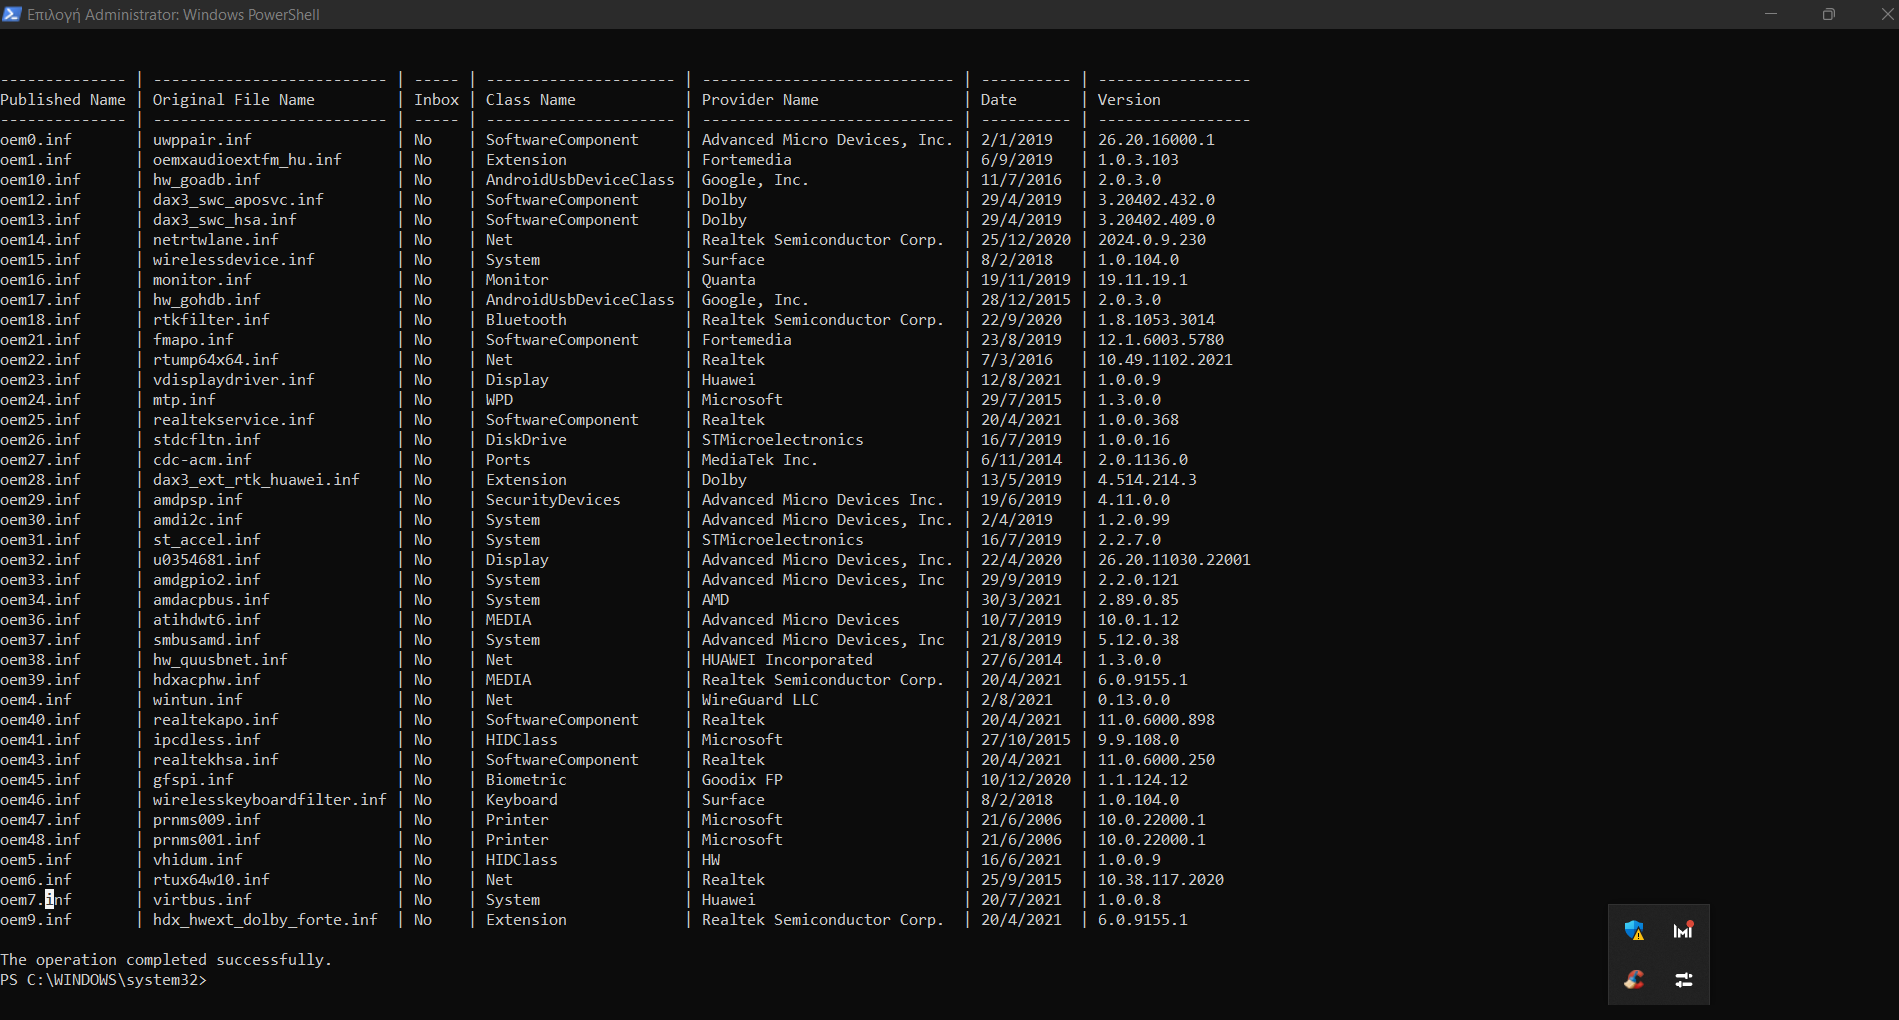Click version 2024.0.9.230
The height and width of the screenshot is (1020, 1899).
point(1152,240)
